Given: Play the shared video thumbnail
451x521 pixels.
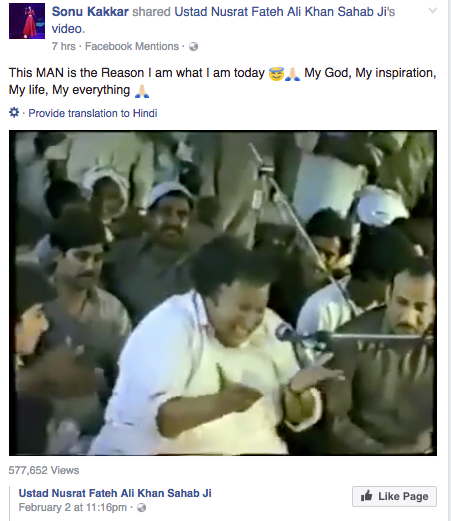Looking at the screenshot, I should 223,293.
